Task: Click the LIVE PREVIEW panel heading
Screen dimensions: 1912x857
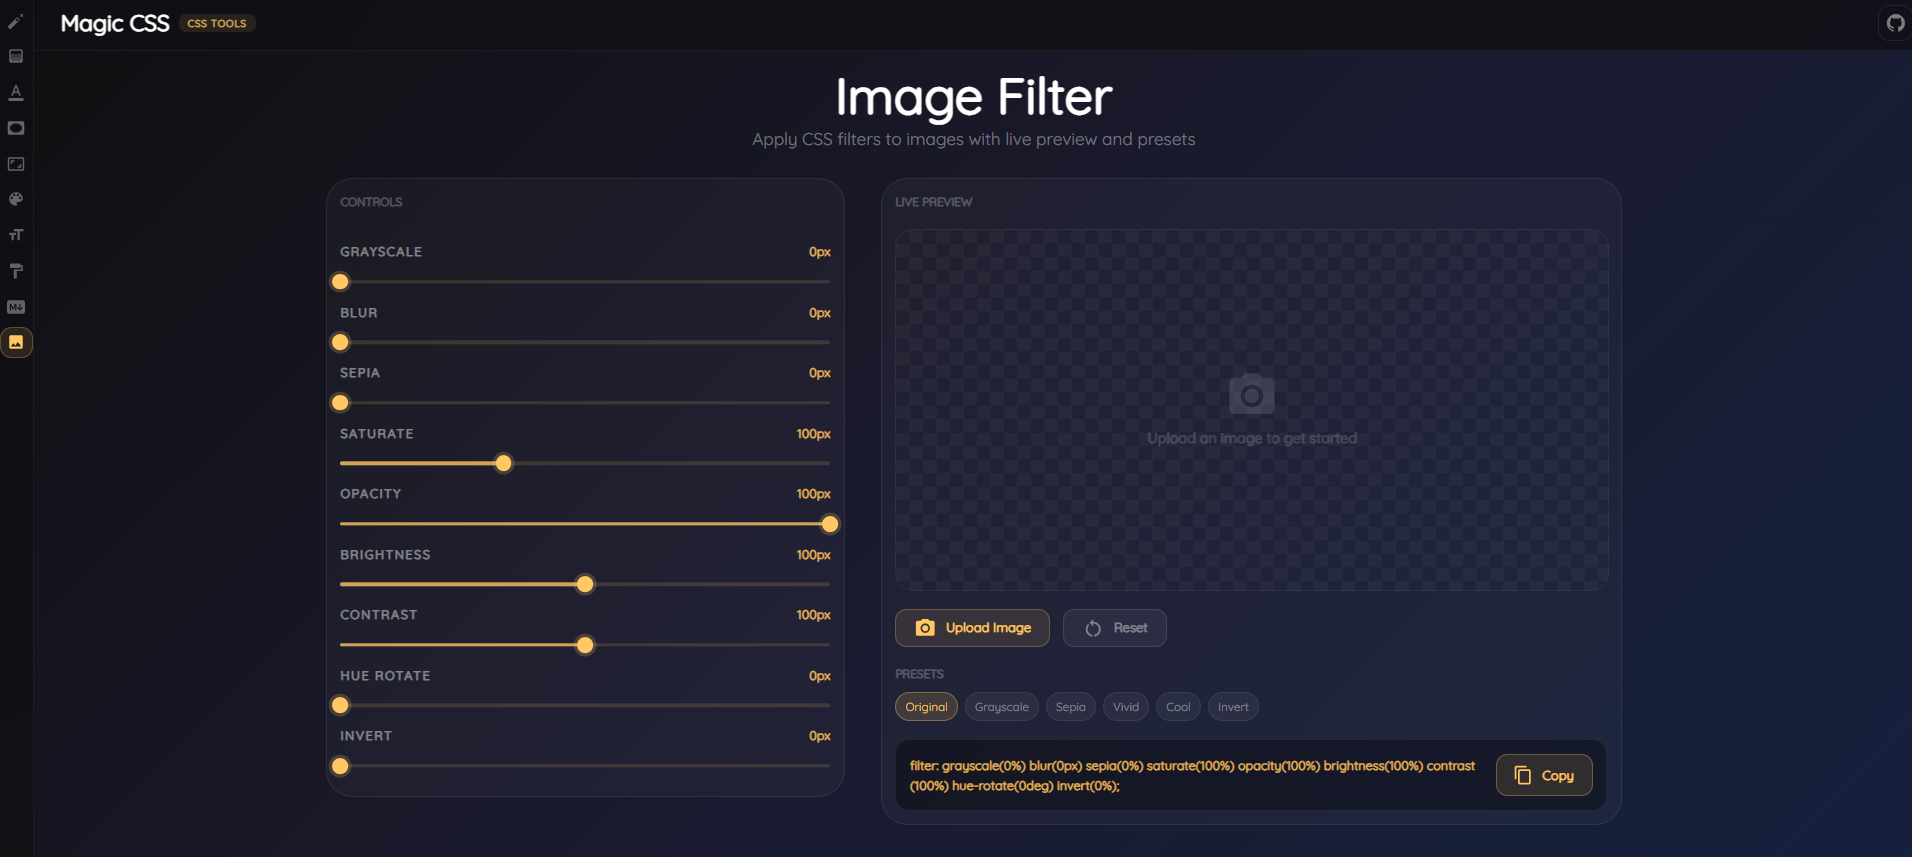Action: [x=933, y=202]
